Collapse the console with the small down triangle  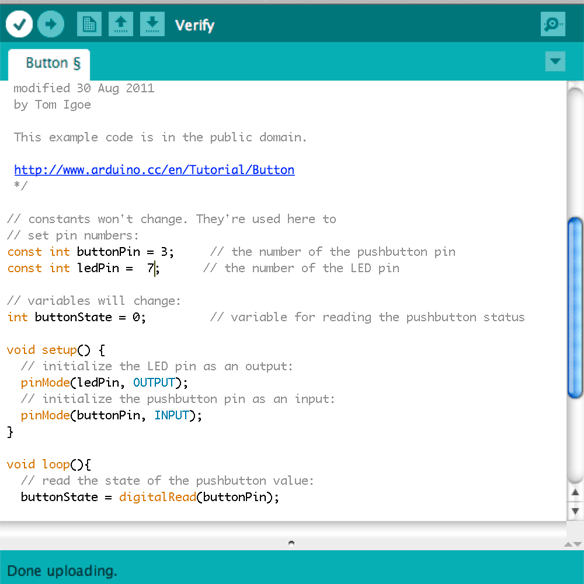click(x=578, y=545)
